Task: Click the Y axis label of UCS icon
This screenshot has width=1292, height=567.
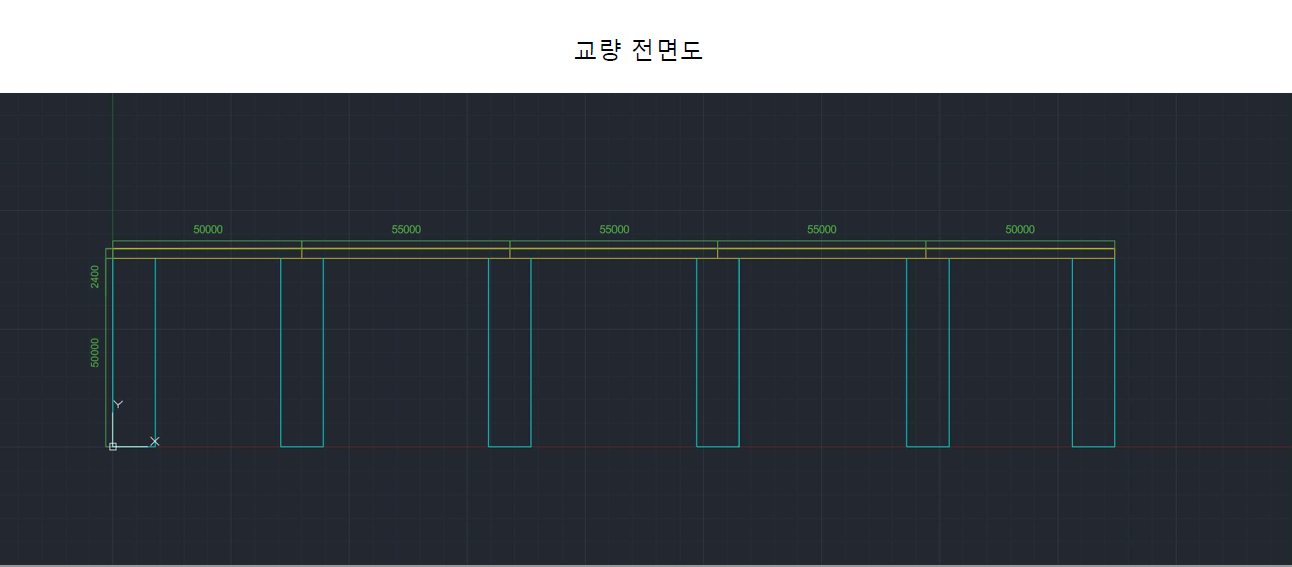Action: pos(118,404)
